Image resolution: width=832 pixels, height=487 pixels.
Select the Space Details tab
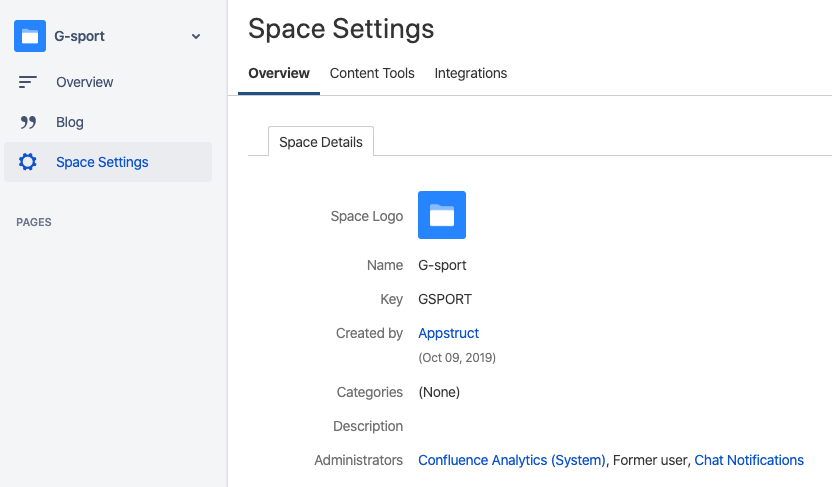320,142
